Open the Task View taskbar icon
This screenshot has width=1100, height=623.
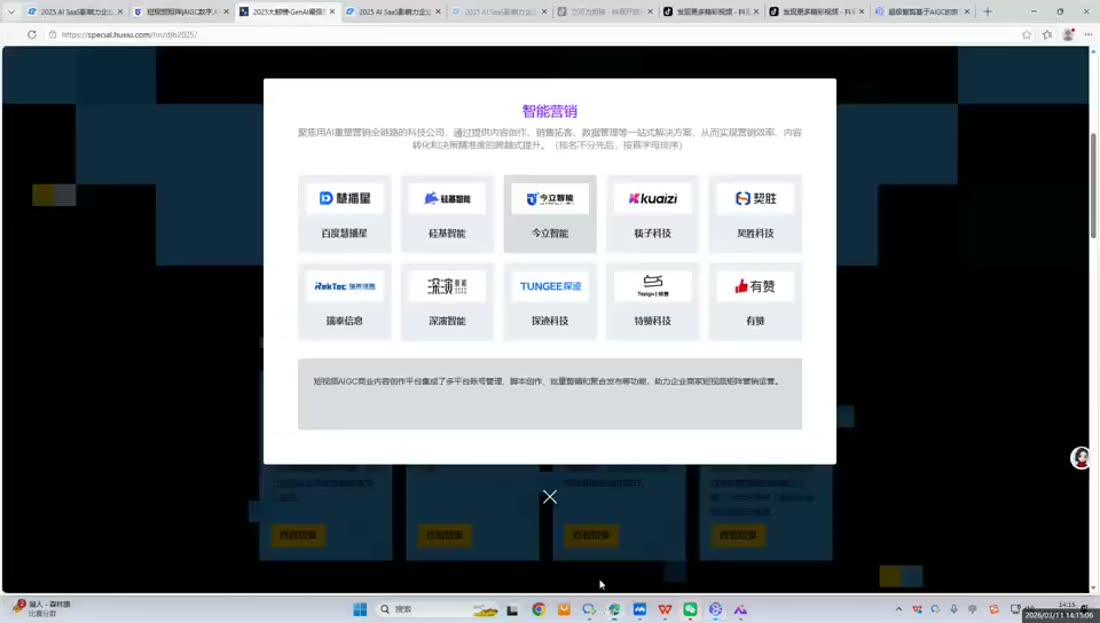(512, 610)
